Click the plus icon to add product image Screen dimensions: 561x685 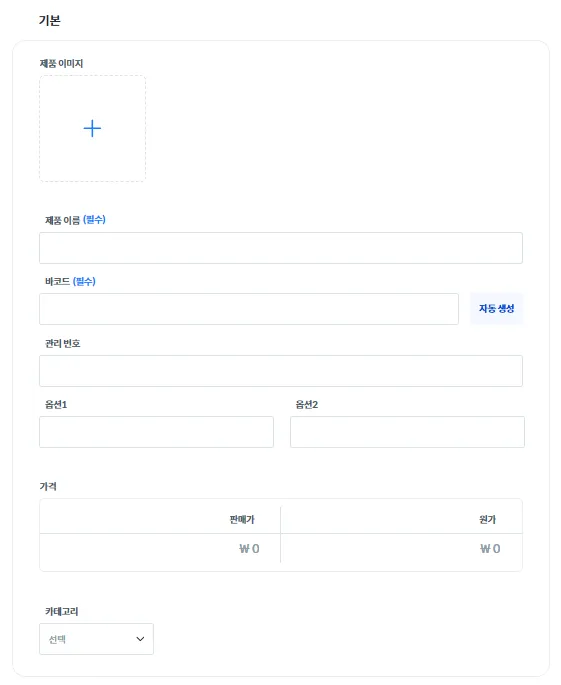tap(92, 128)
